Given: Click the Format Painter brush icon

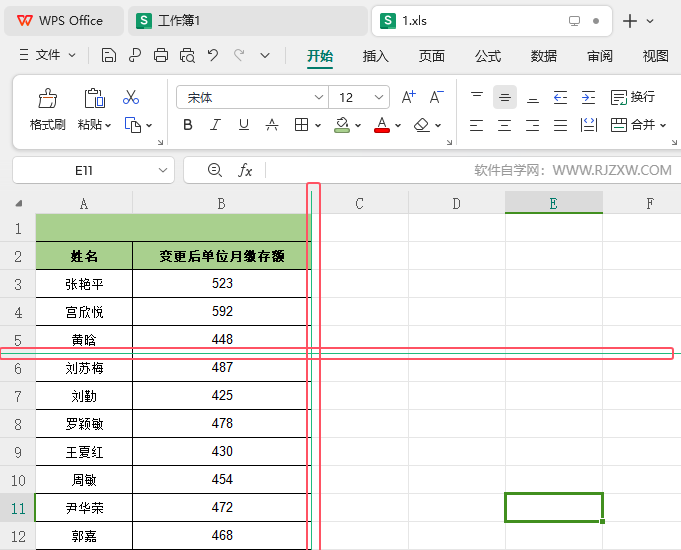Looking at the screenshot, I should 47,98.
